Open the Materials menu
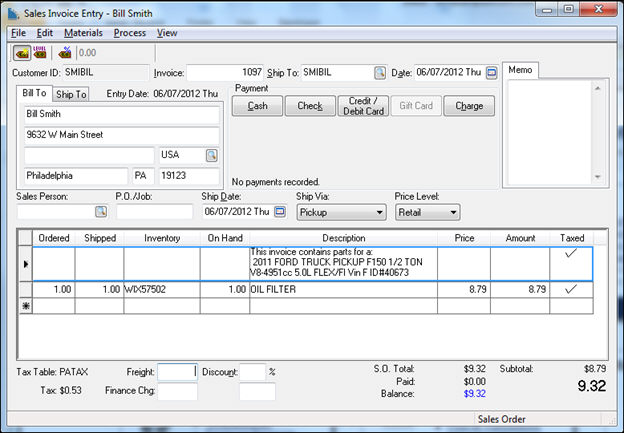The height and width of the screenshot is (433, 624). pyautogui.click(x=83, y=33)
